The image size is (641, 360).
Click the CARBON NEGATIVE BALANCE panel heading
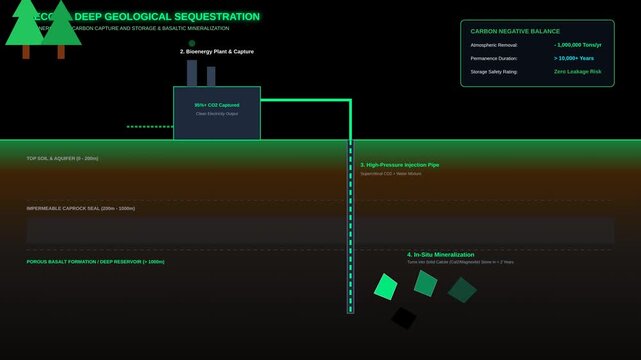[x=515, y=31]
